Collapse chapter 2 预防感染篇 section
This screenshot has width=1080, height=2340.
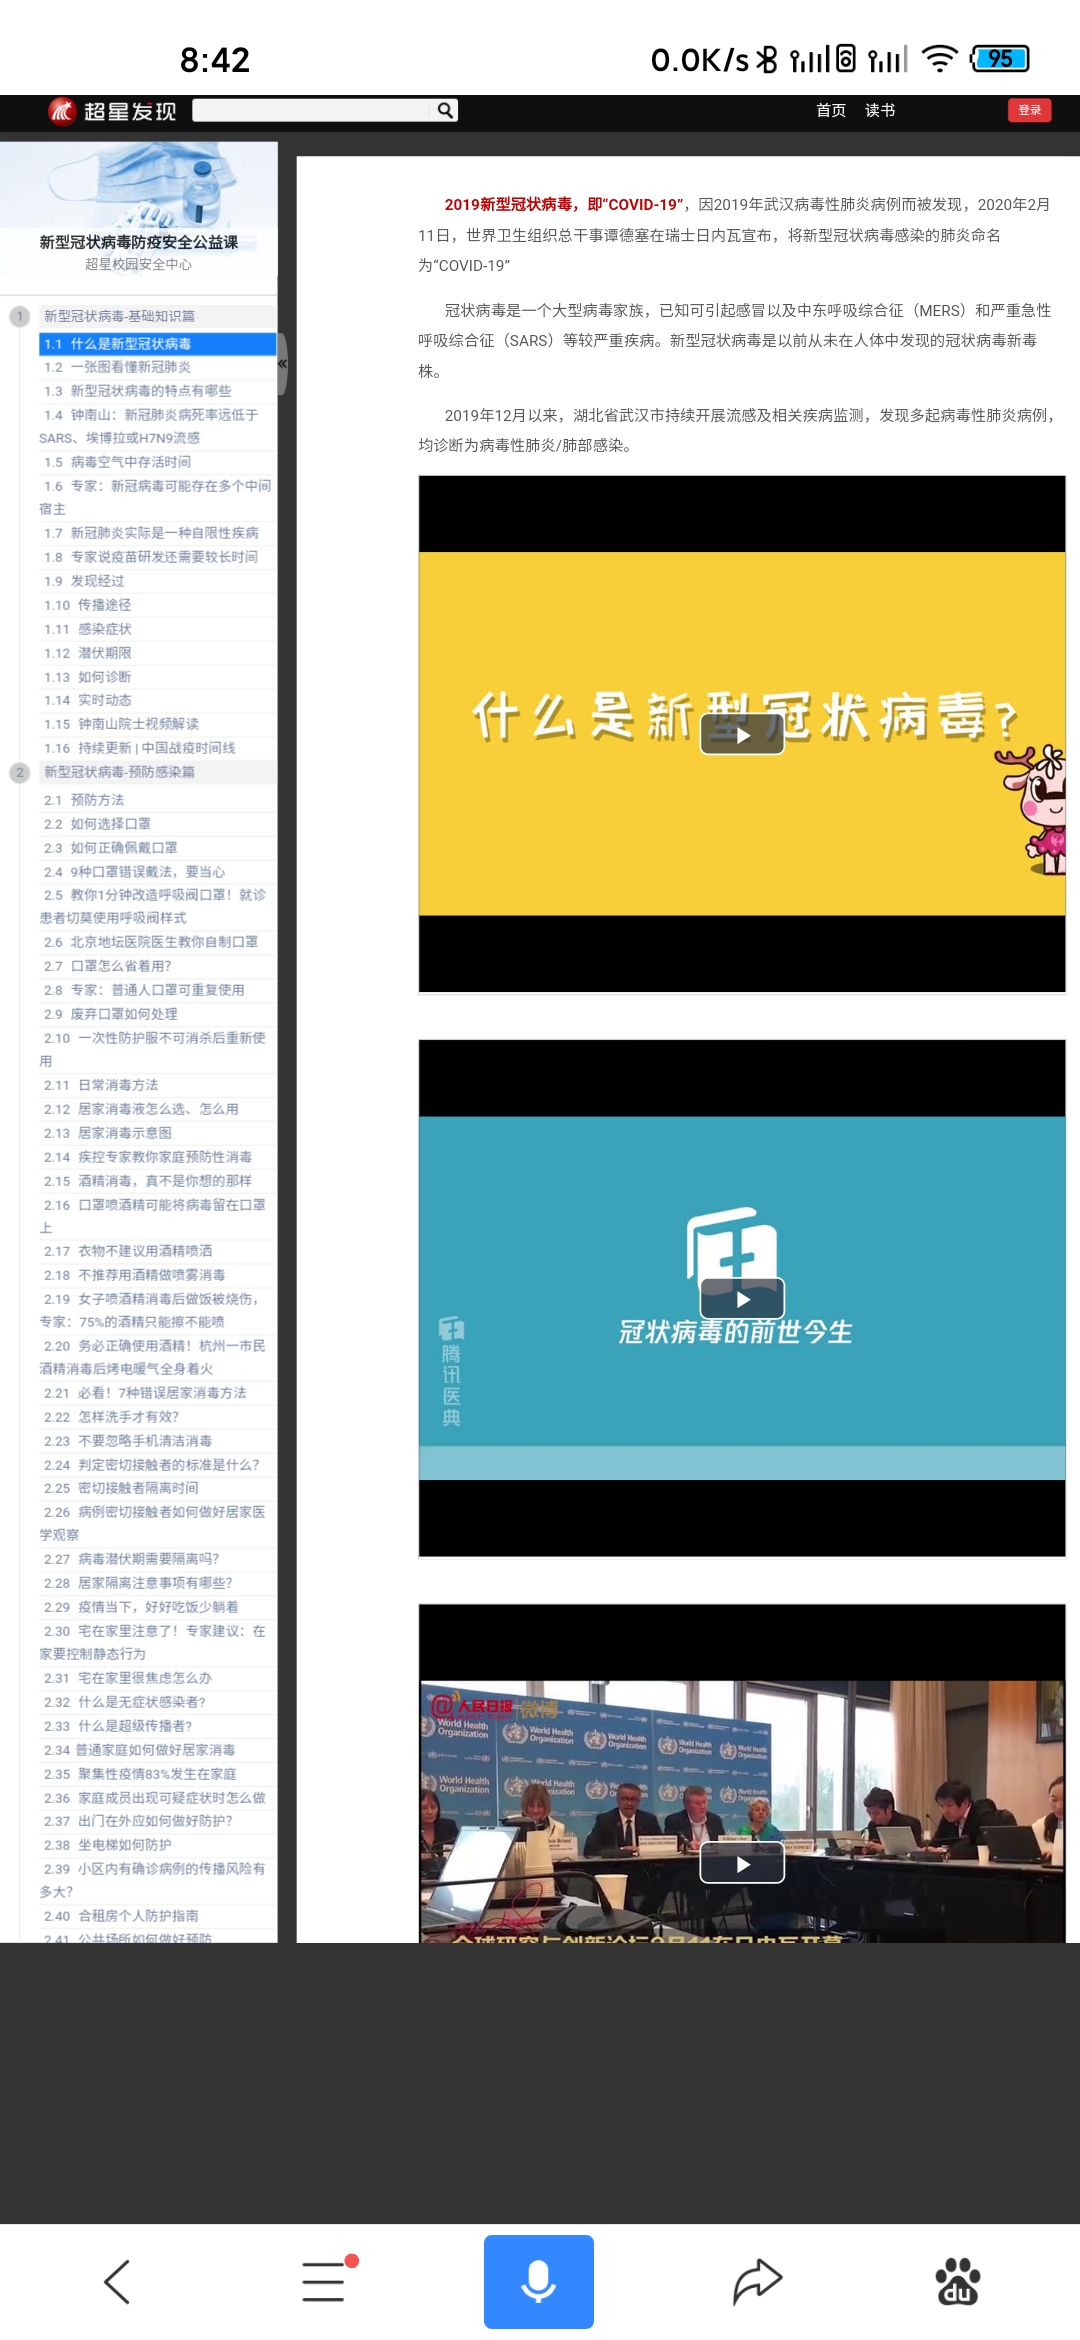click(19, 772)
